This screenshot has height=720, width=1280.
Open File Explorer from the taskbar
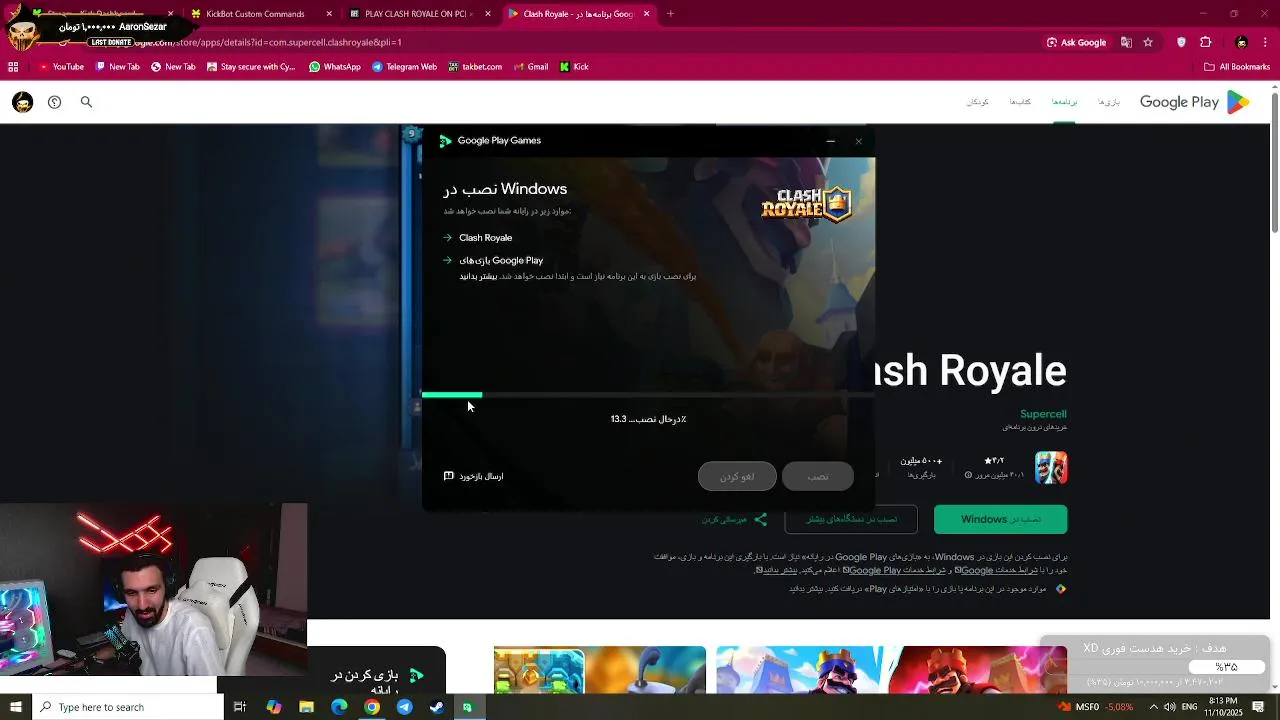pos(307,707)
